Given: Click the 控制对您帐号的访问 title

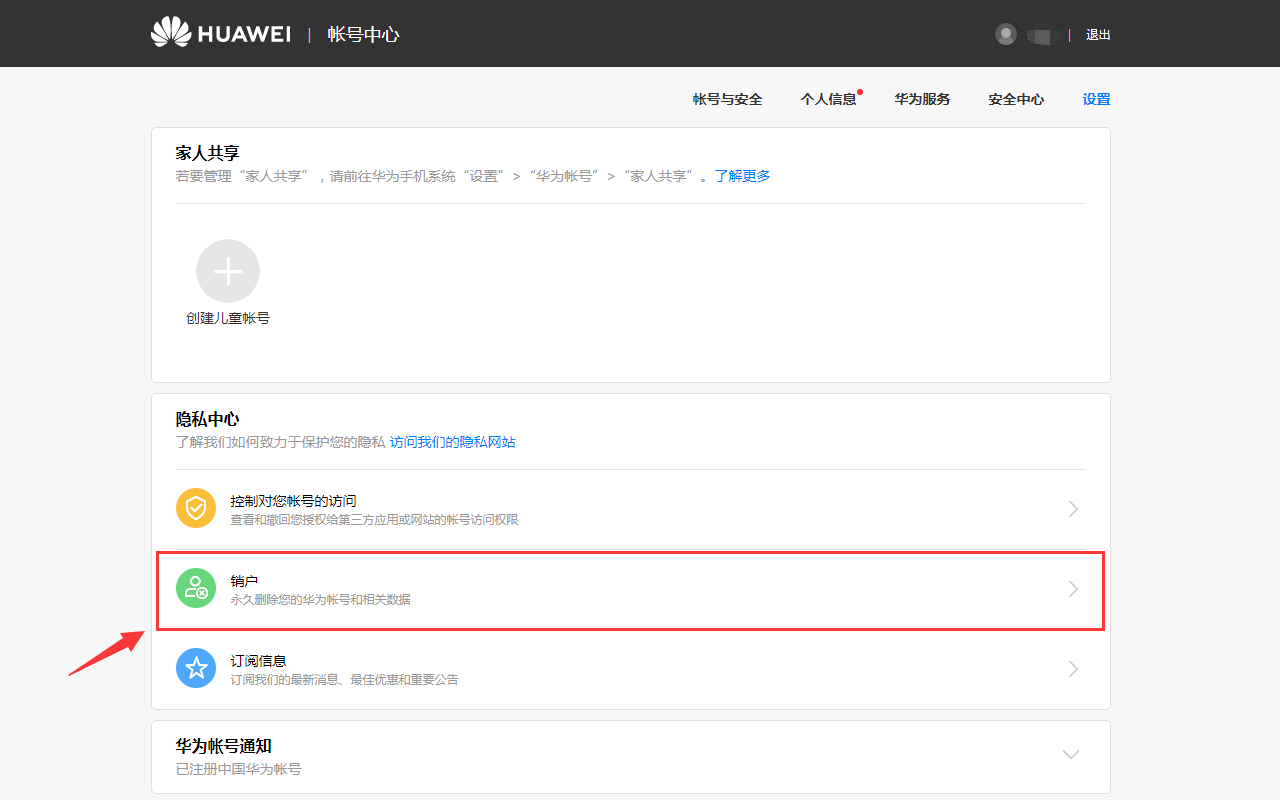Looking at the screenshot, I should click(x=293, y=501).
